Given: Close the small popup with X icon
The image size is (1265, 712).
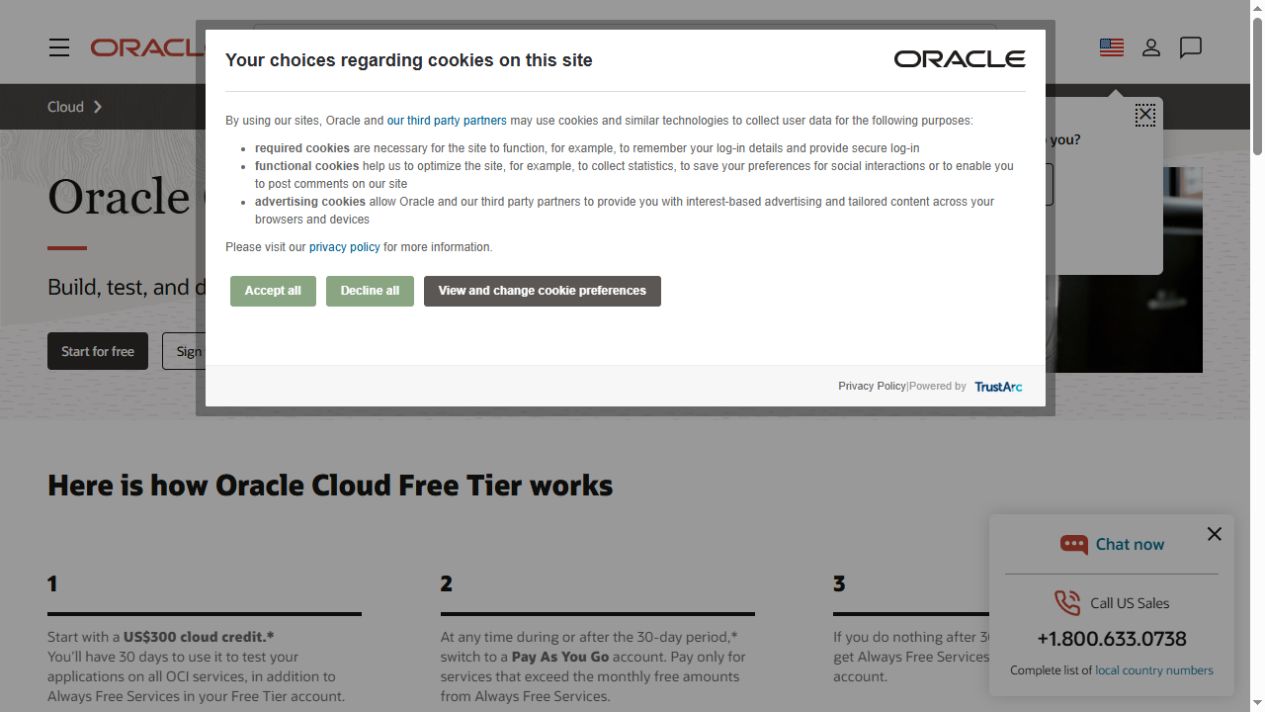Looking at the screenshot, I should (x=1145, y=115).
